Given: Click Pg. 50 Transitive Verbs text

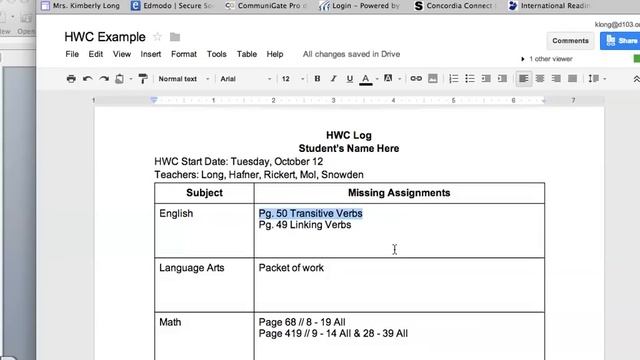Looking at the screenshot, I should coord(310,213).
